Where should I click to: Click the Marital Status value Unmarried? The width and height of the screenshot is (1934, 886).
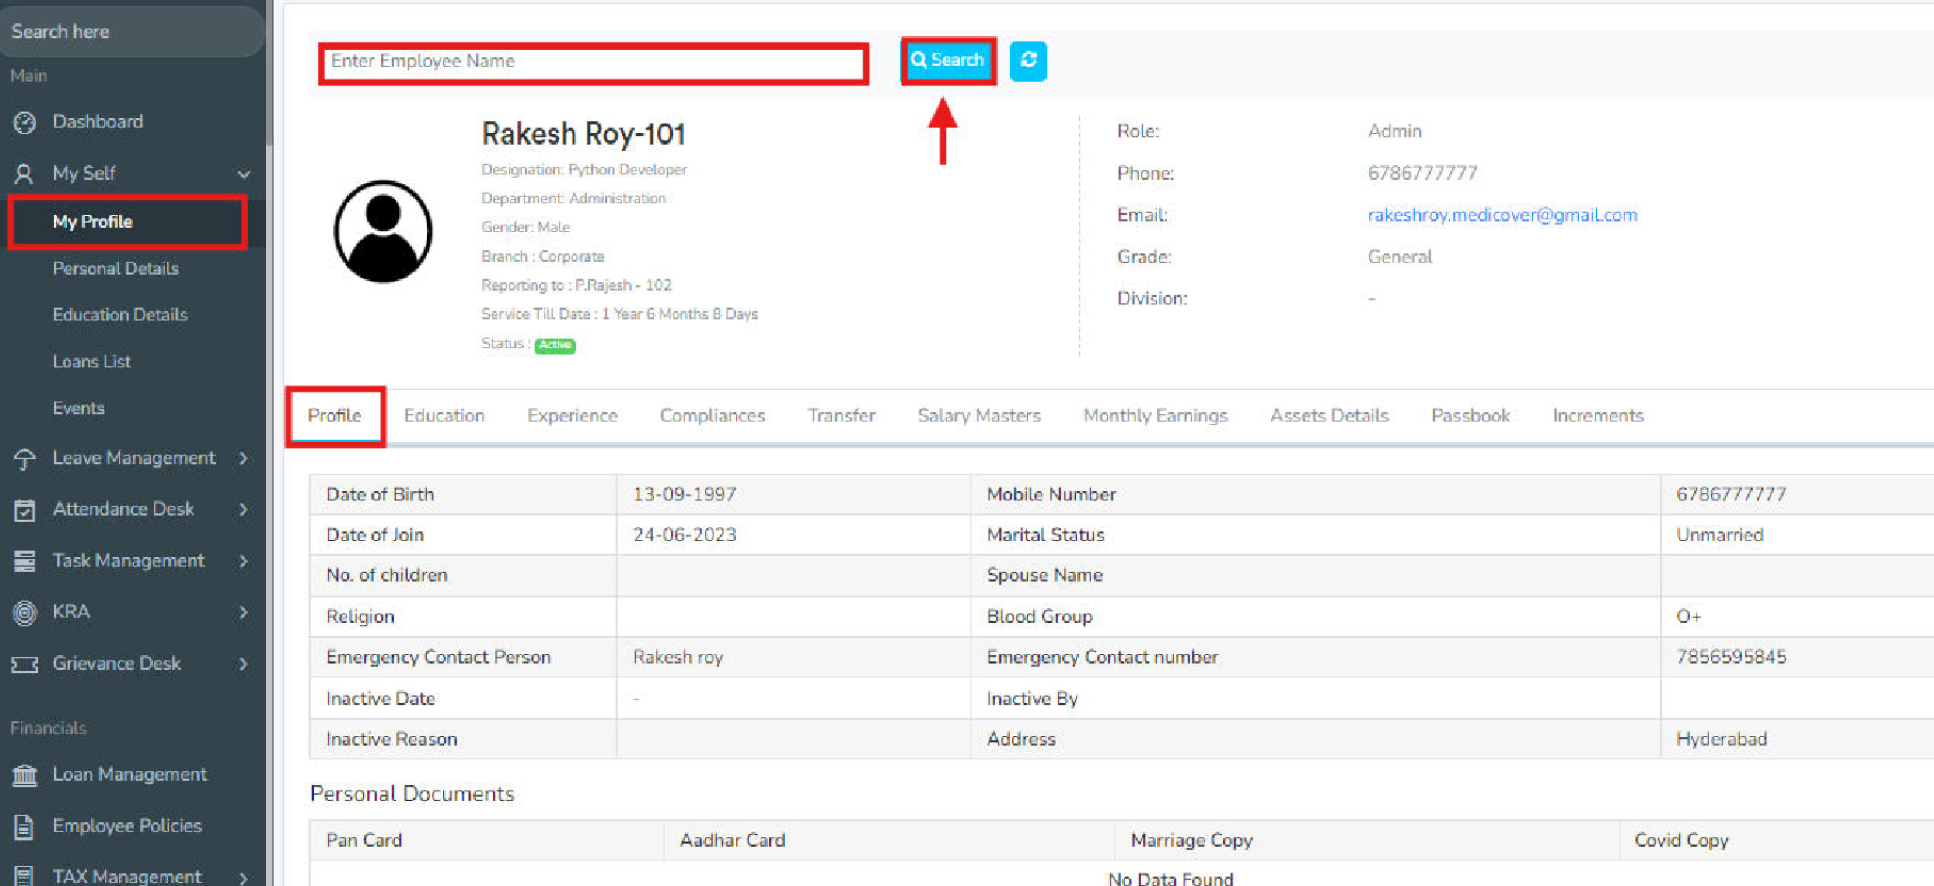pyautogui.click(x=1720, y=535)
